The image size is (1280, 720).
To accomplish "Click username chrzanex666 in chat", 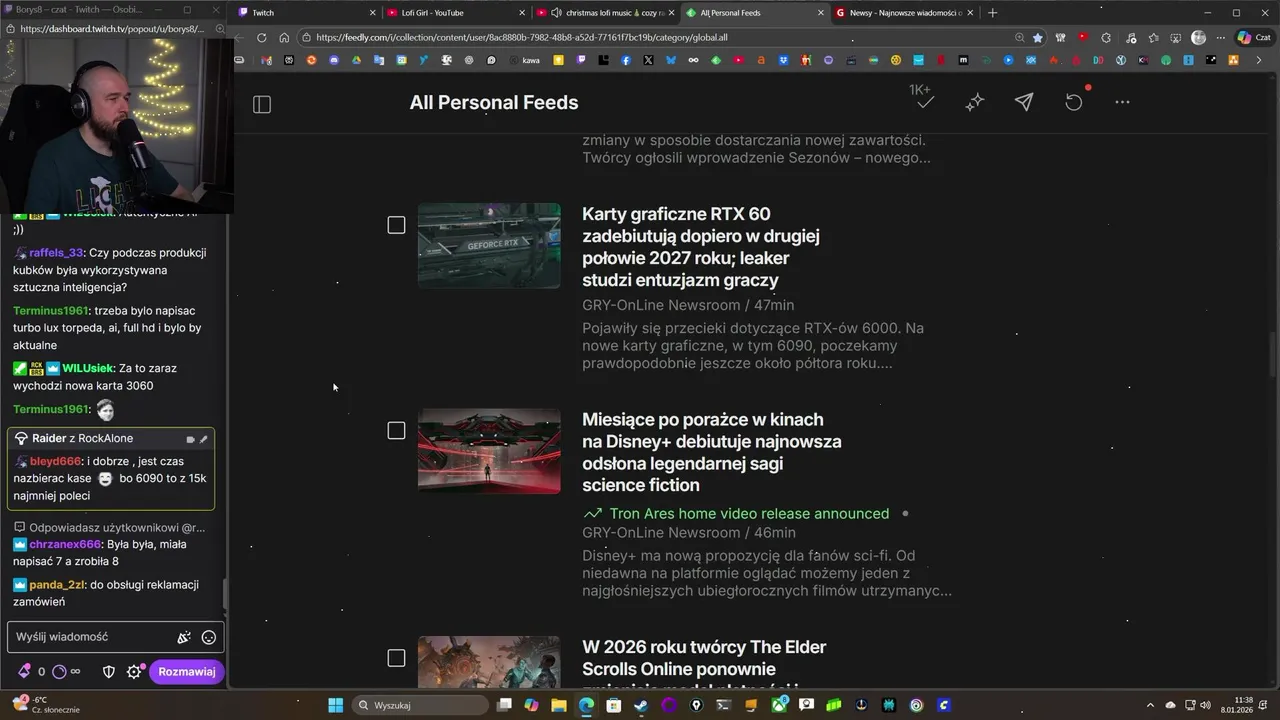I will pos(65,544).
